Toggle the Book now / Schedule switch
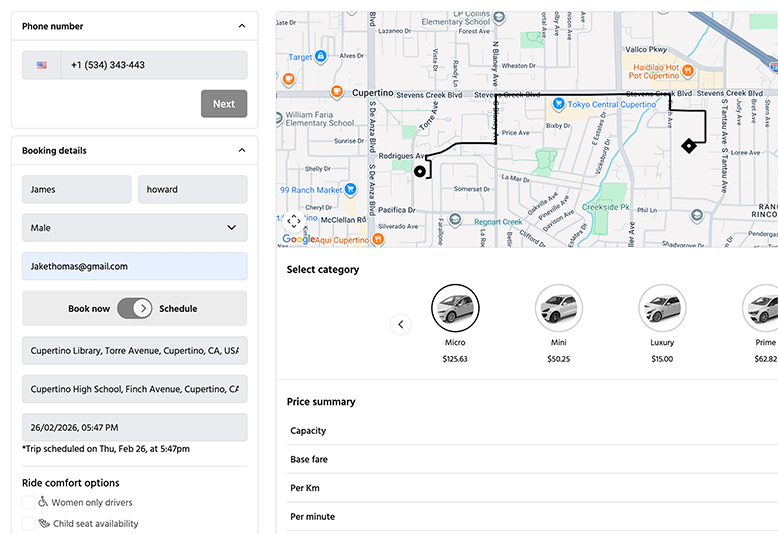 tap(134, 309)
